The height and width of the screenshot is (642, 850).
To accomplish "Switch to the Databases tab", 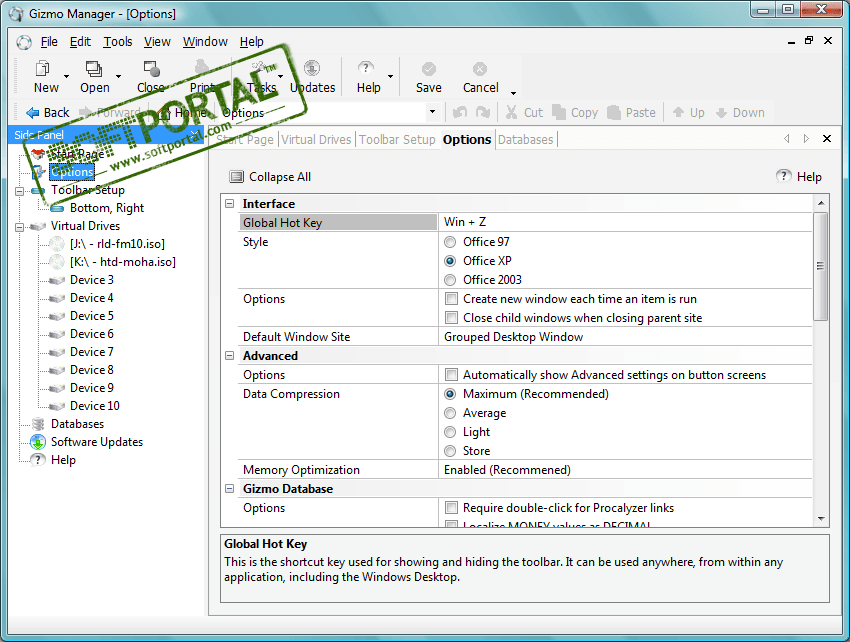I will (x=525, y=140).
